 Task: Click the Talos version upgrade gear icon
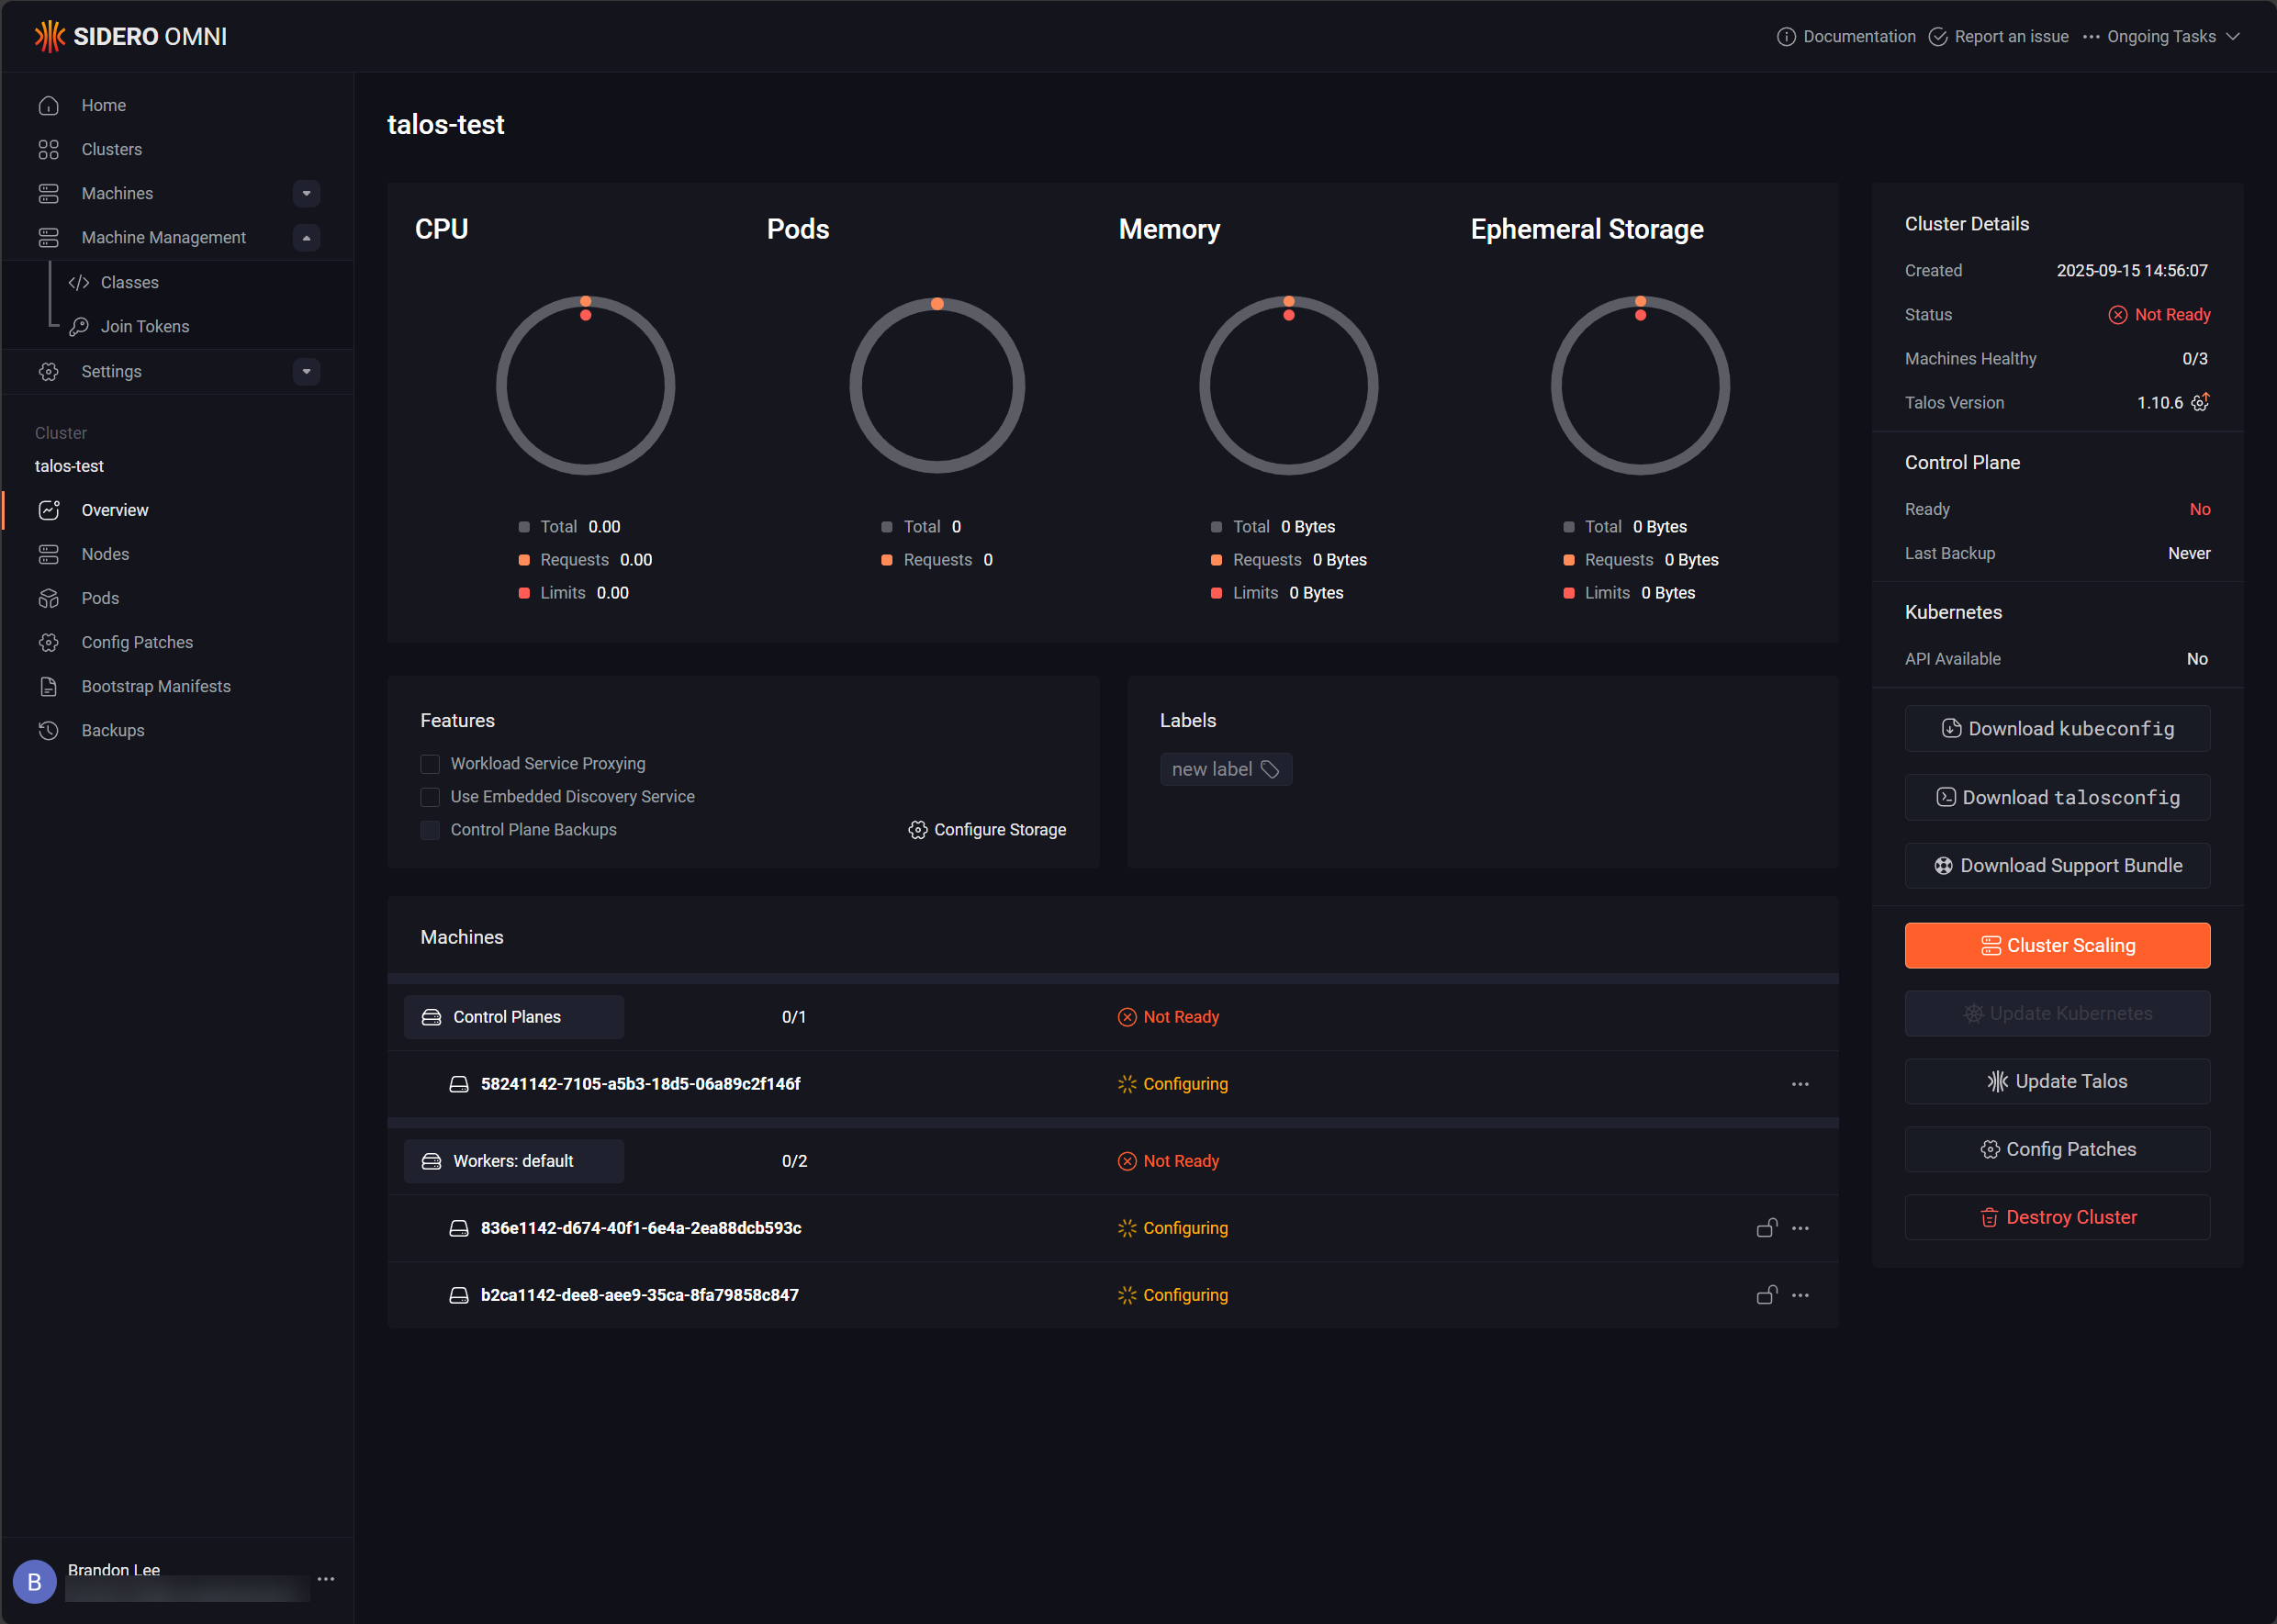click(x=2200, y=402)
